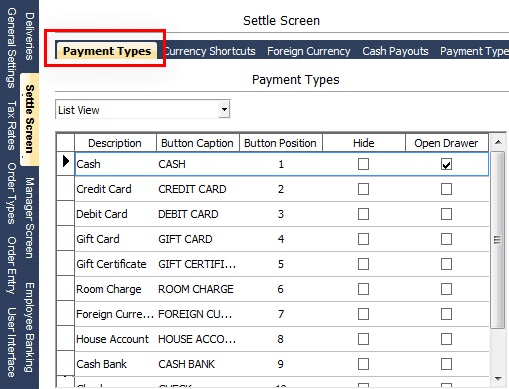Toggle Hide checkbox for Cash

pos(363,164)
